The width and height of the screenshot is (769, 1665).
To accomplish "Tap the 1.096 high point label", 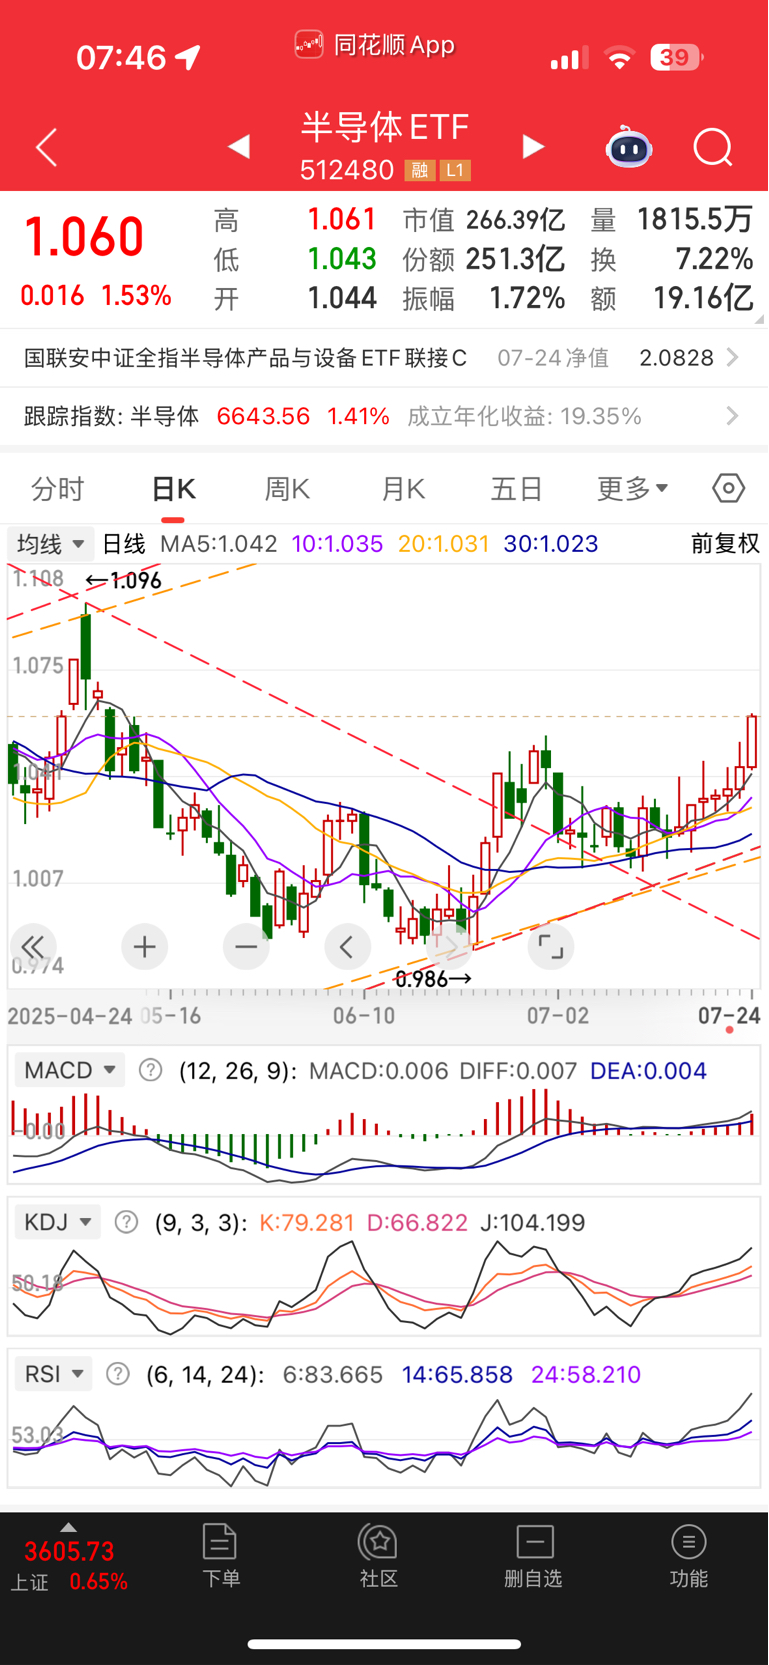I will [123, 580].
